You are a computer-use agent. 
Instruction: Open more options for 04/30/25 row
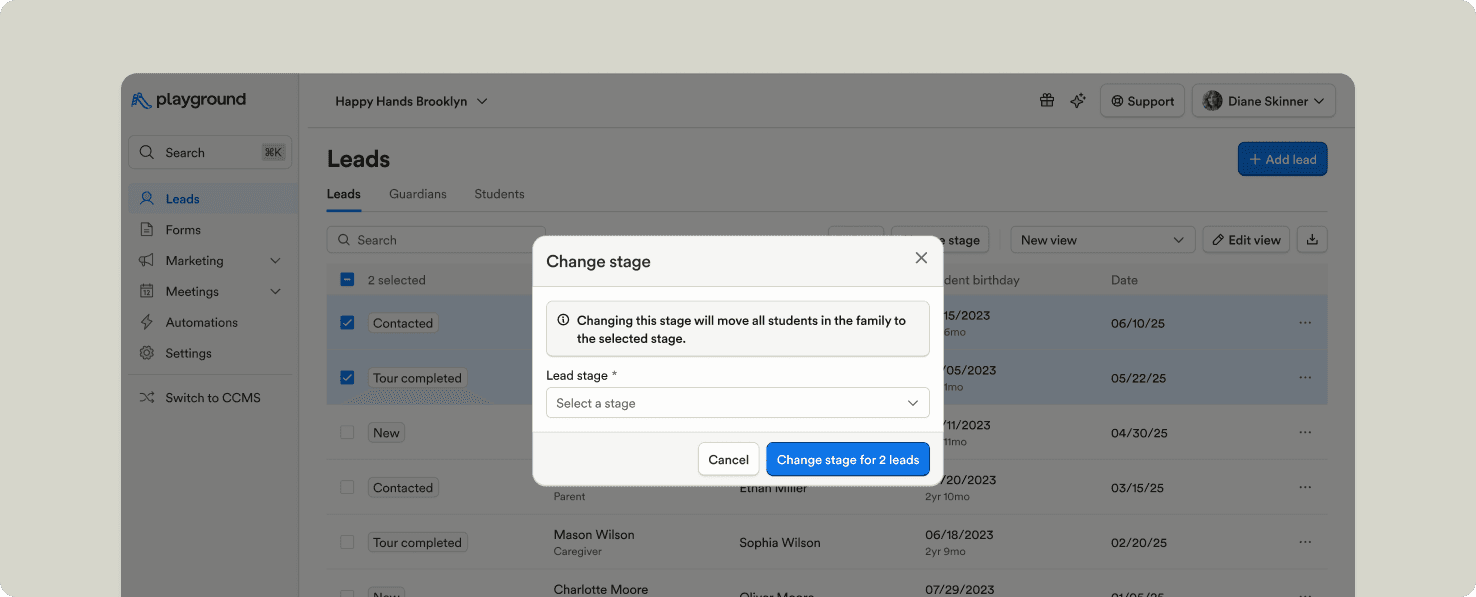(1305, 433)
